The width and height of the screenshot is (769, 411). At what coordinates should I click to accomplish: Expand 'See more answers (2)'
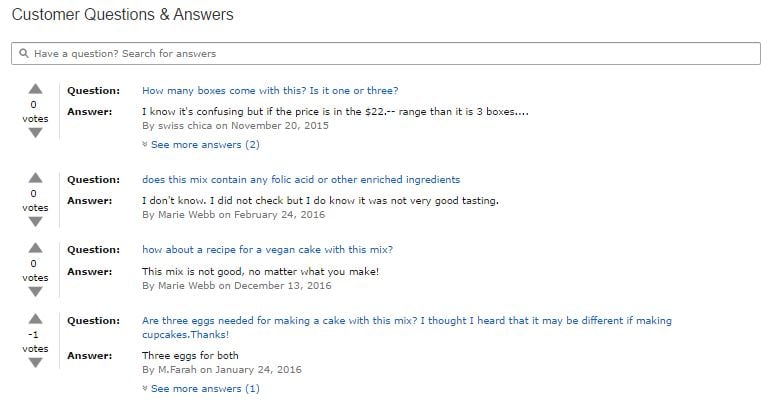205,145
